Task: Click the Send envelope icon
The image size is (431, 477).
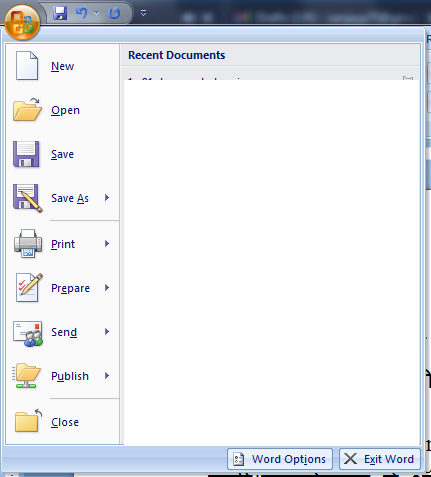Action: coord(28,333)
